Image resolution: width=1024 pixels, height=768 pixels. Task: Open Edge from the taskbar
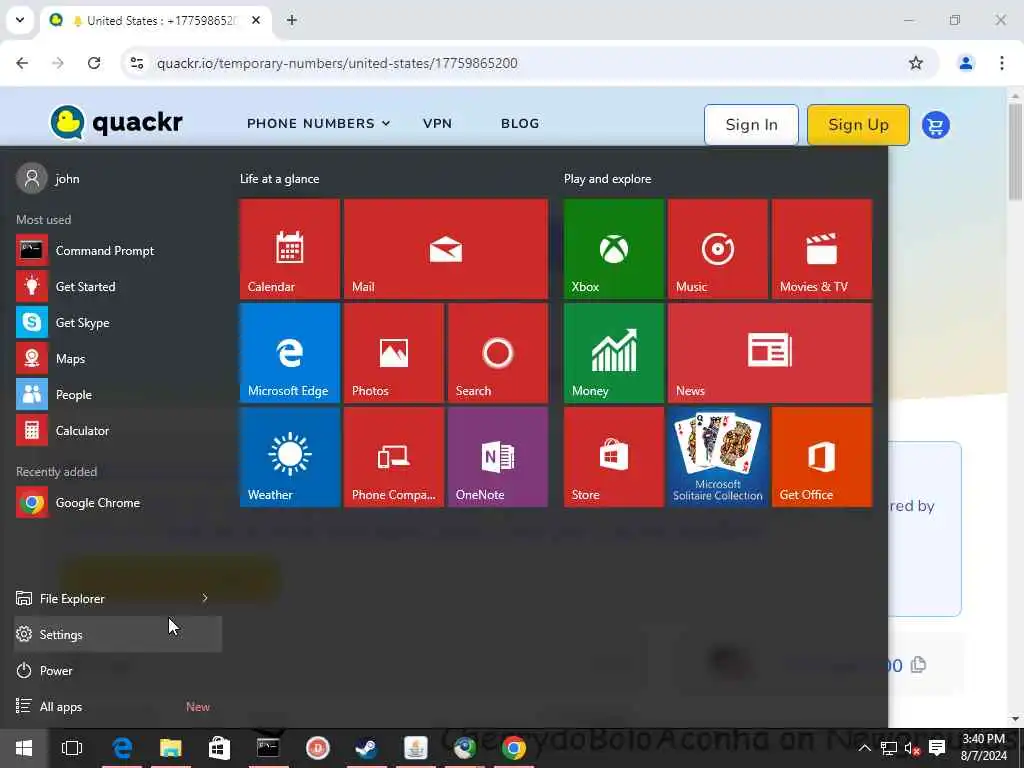click(122, 748)
